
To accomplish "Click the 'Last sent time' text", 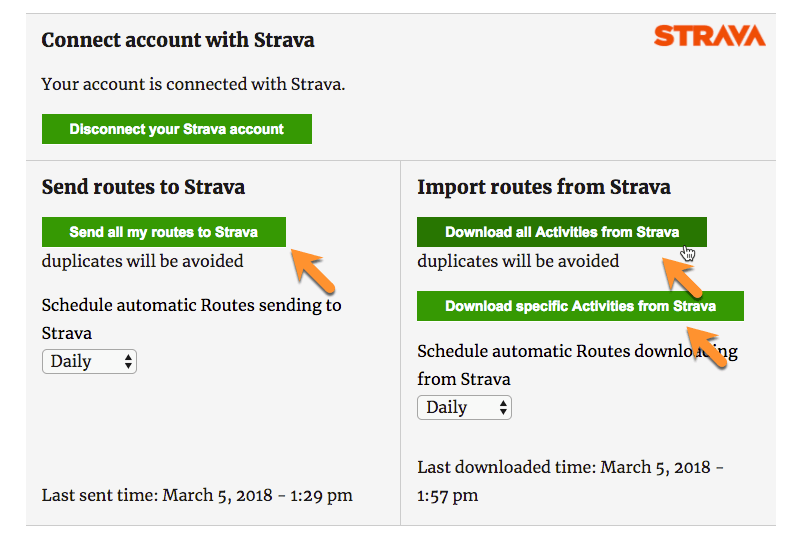I will [x=197, y=495].
